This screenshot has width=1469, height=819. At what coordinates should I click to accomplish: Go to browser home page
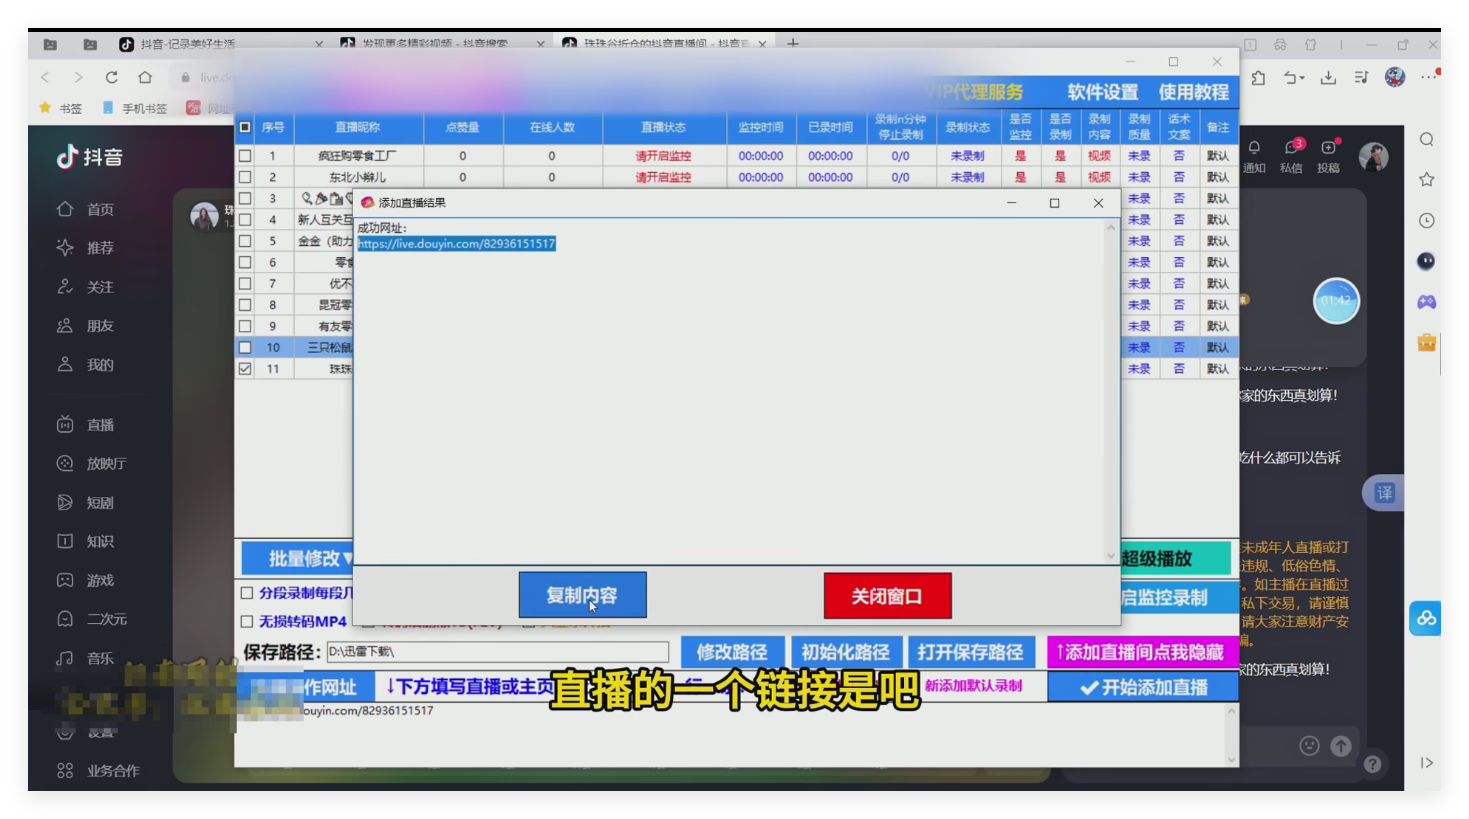(x=145, y=77)
